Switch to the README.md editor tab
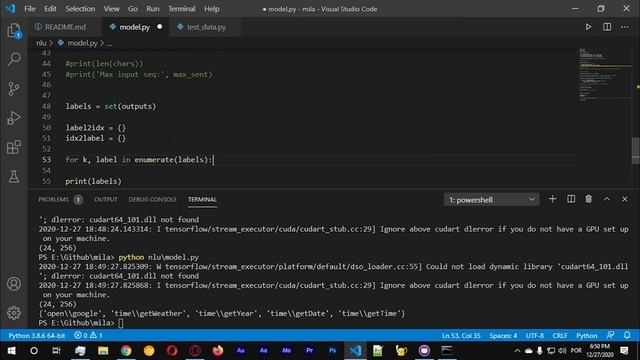 click(64, 27)
